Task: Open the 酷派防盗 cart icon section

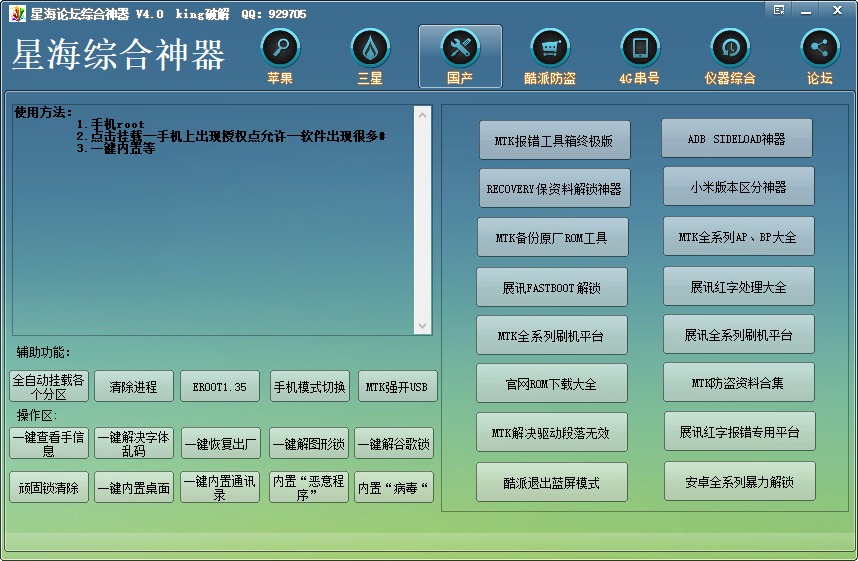Action: (550, 56)
